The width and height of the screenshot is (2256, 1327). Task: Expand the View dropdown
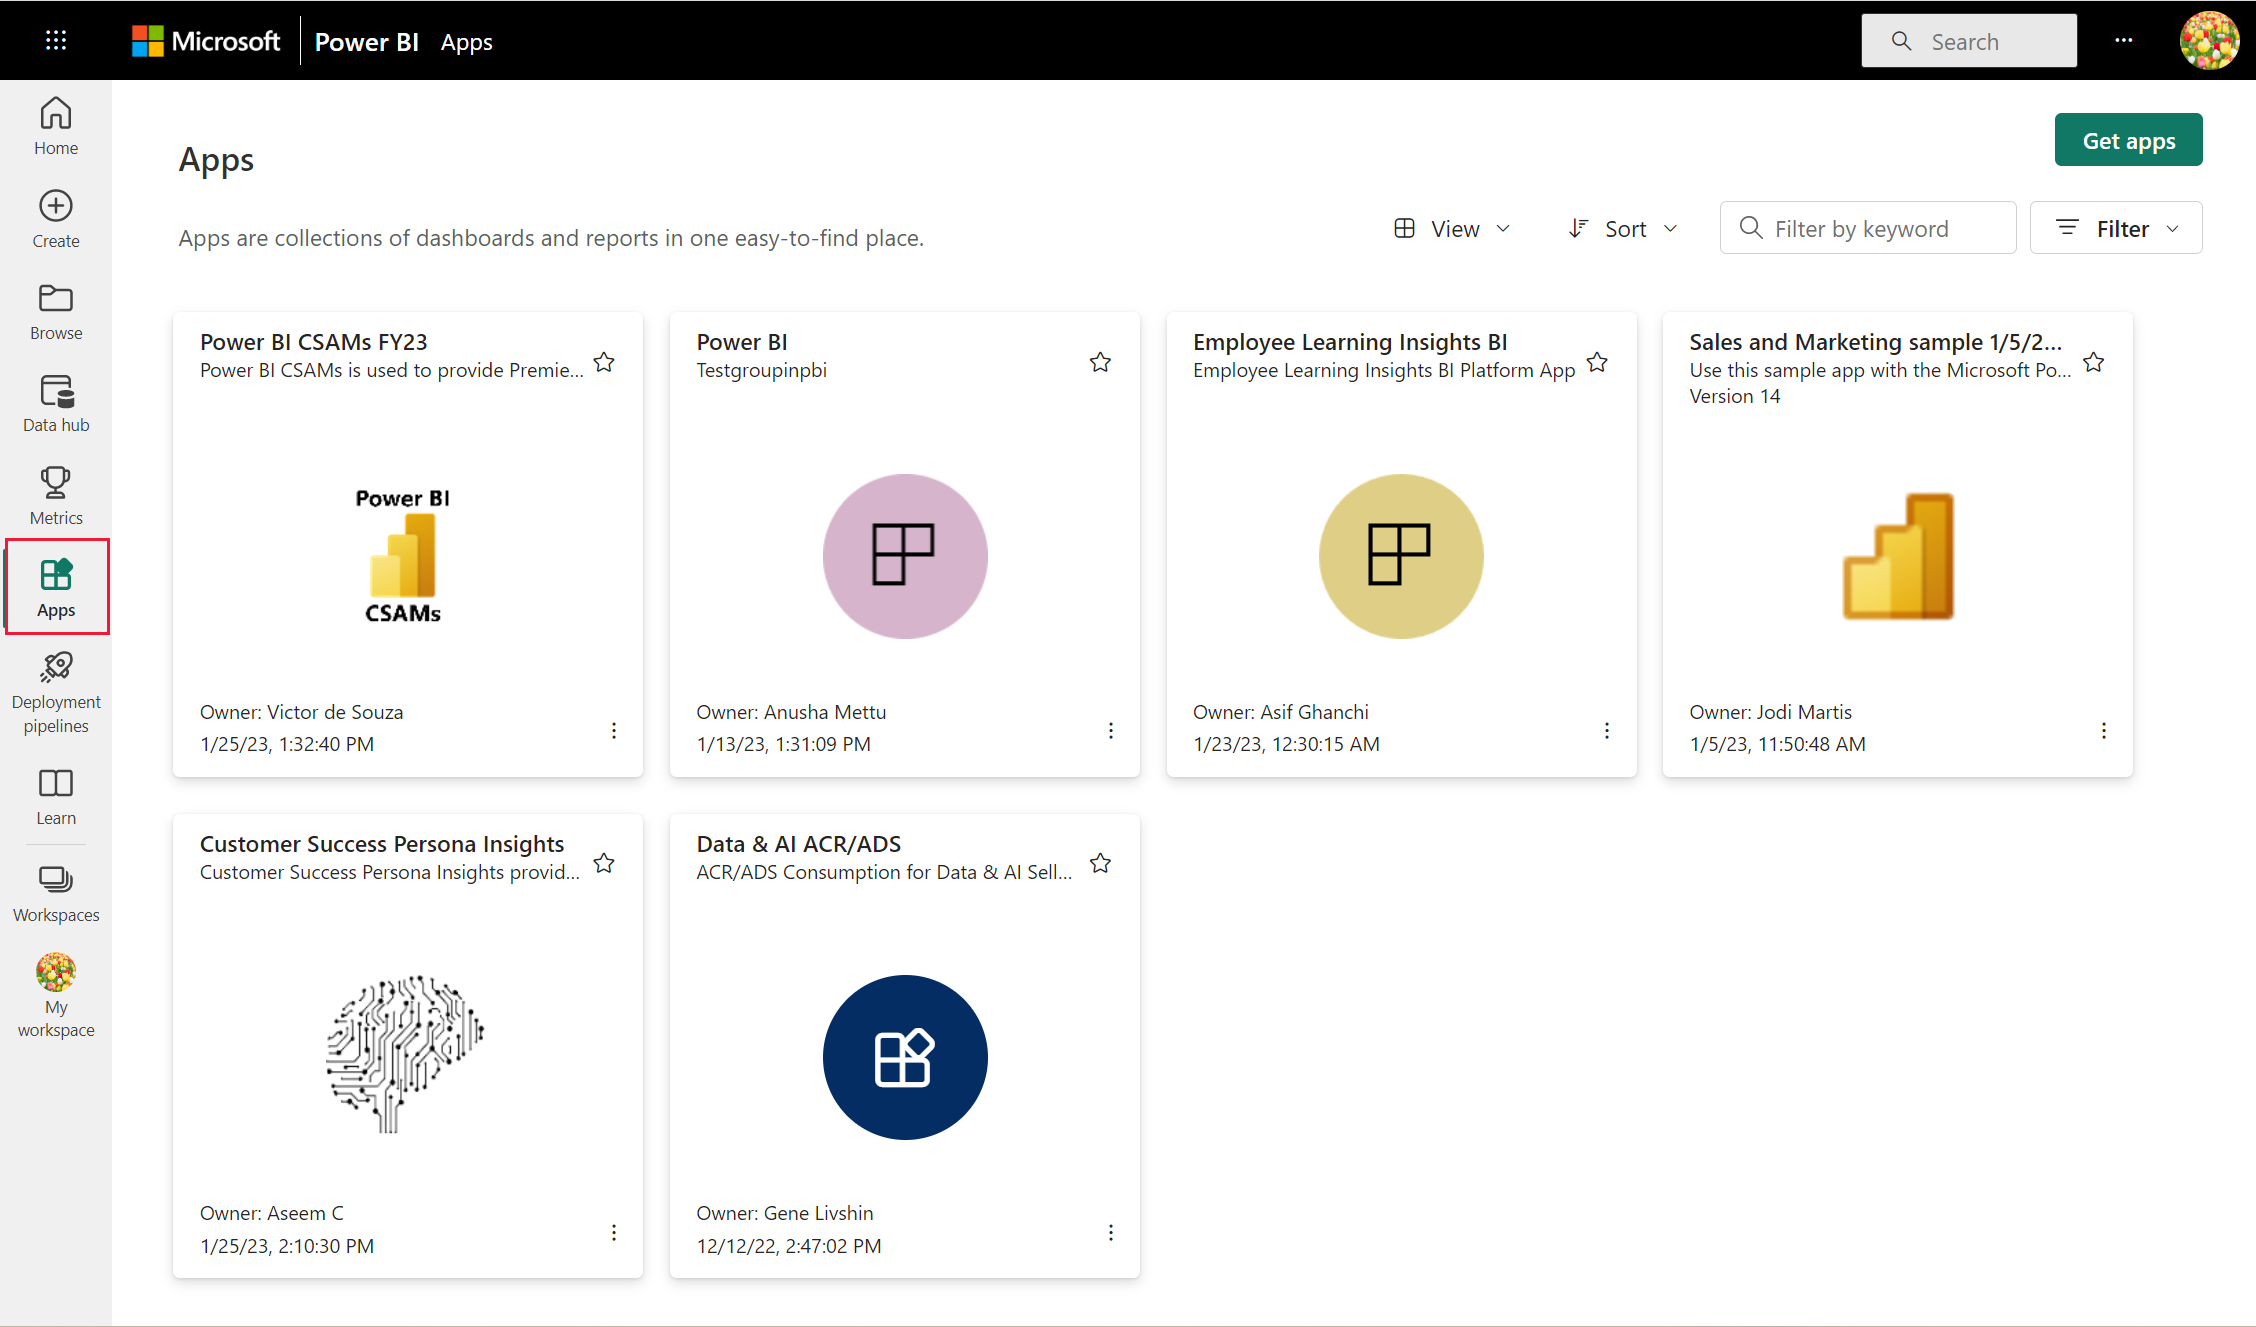coord(1453,229)
